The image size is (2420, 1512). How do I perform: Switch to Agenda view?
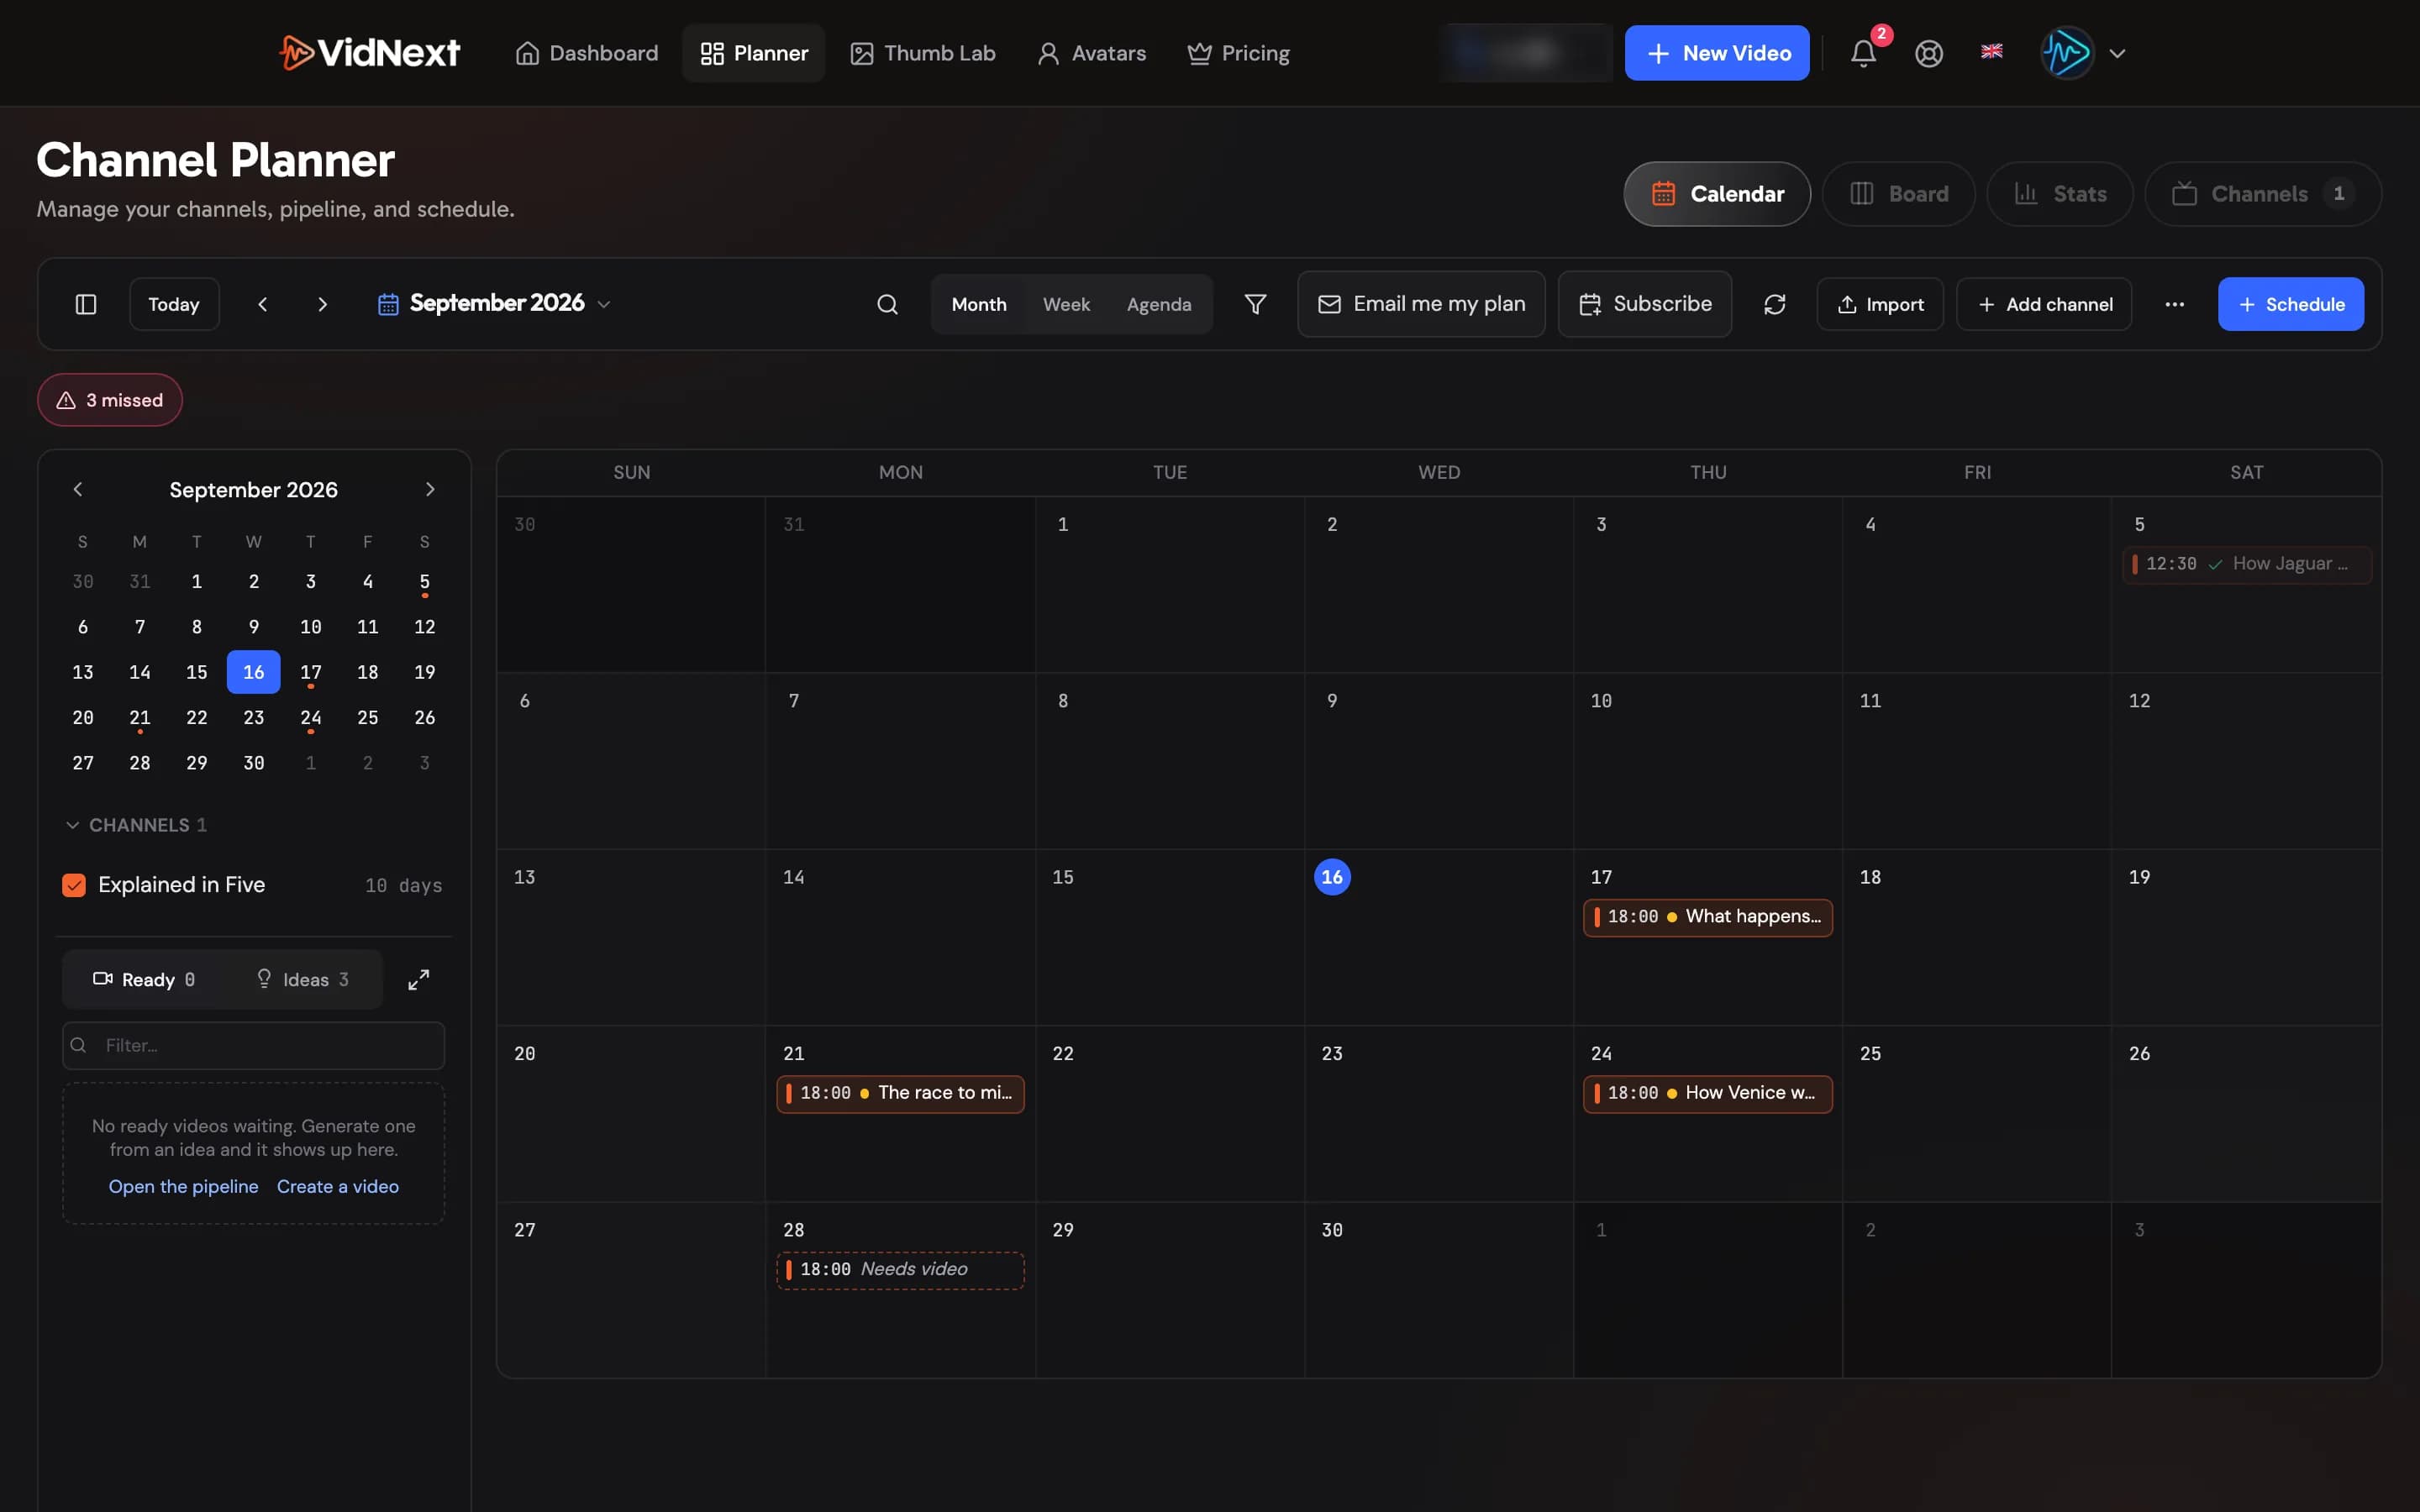pos(1158,304)
